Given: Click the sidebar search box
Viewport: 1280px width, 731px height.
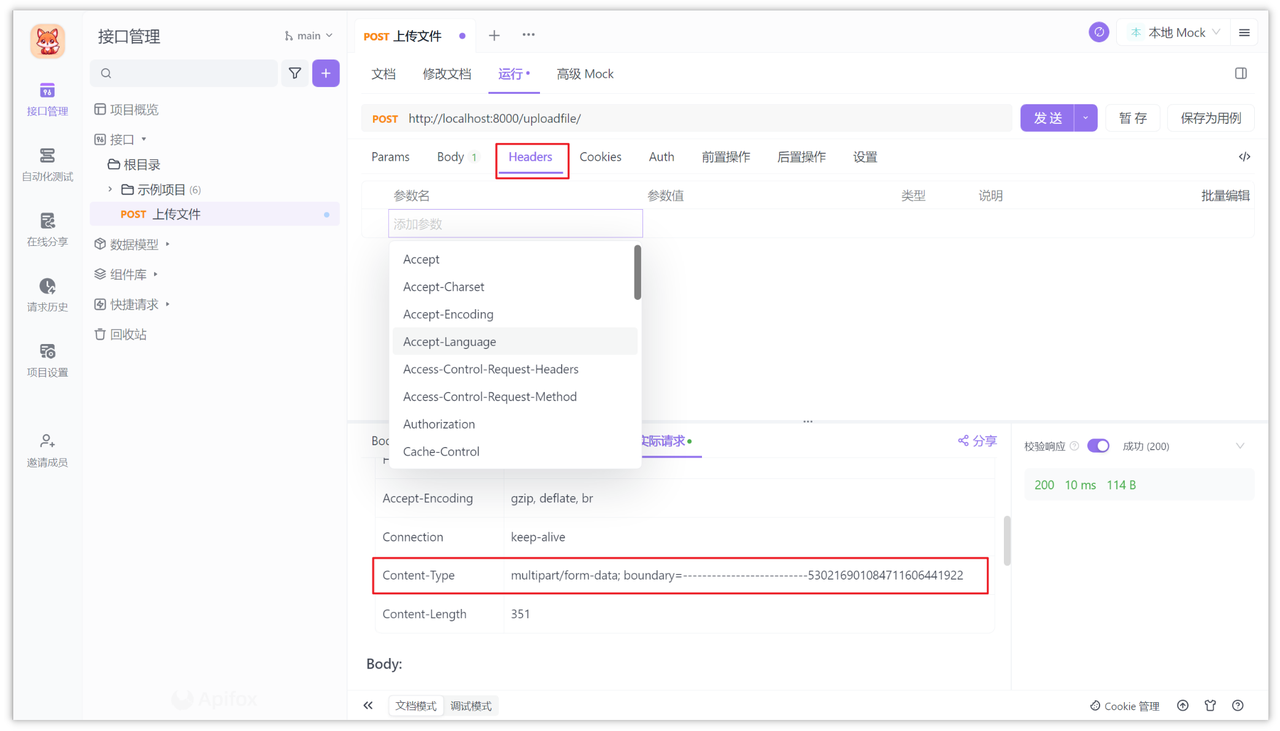Looking at the screenshot, I should pos(184,73).
